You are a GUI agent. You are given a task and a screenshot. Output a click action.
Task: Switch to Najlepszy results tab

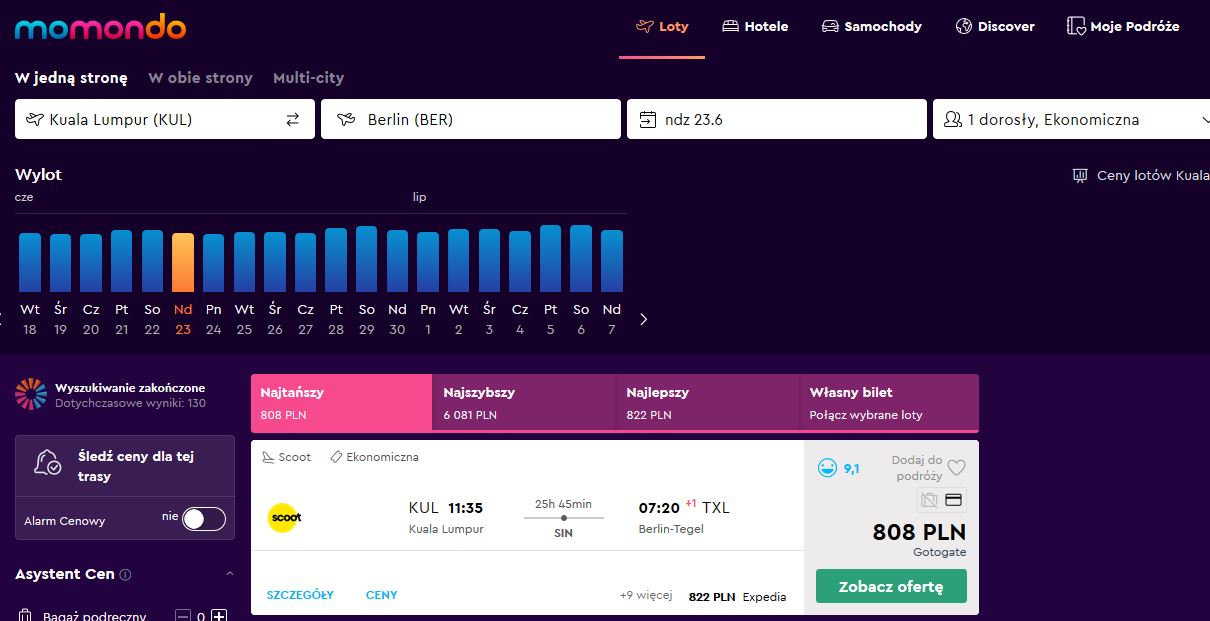pyautogui.click(x=707, y=403)
